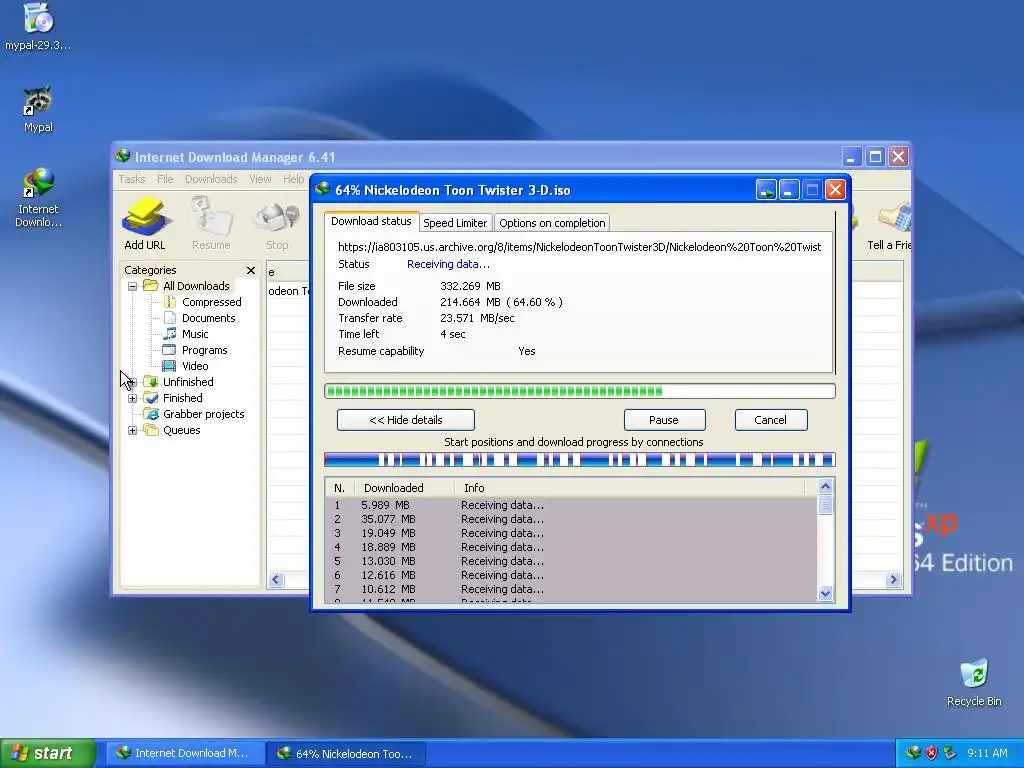Screen dimensions: 1024x768
Task: Select the Mypal desktop shortcut
Action: coord(38,109)
